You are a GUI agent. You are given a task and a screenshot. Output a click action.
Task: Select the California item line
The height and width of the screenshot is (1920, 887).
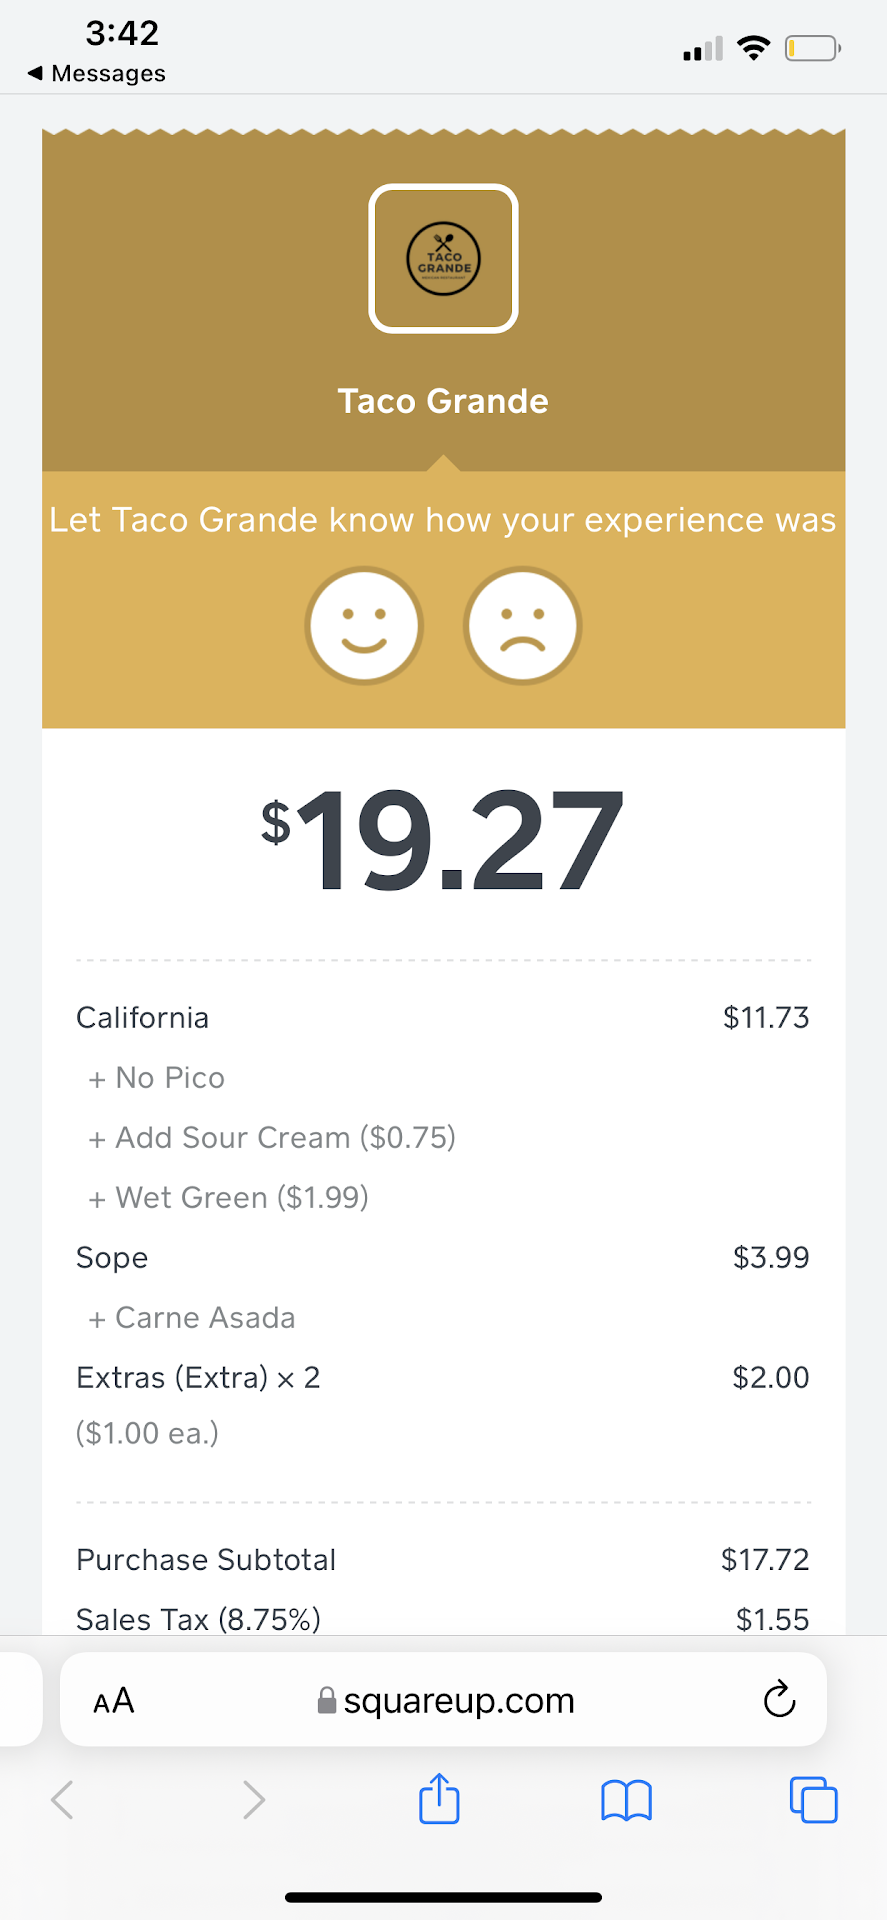(x=143, y=1018)
